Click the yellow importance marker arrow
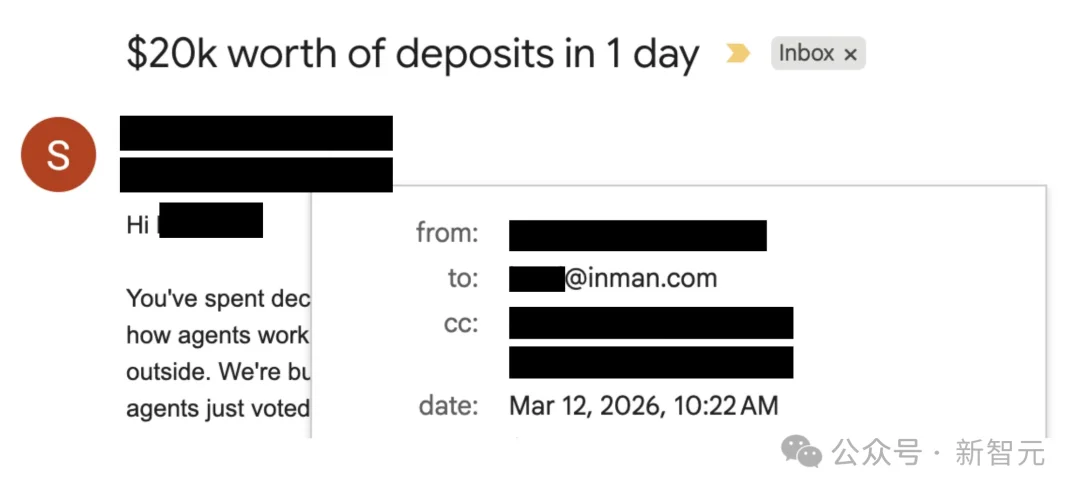The width and height of the screenshot is (1080, 496). point(738,54)
